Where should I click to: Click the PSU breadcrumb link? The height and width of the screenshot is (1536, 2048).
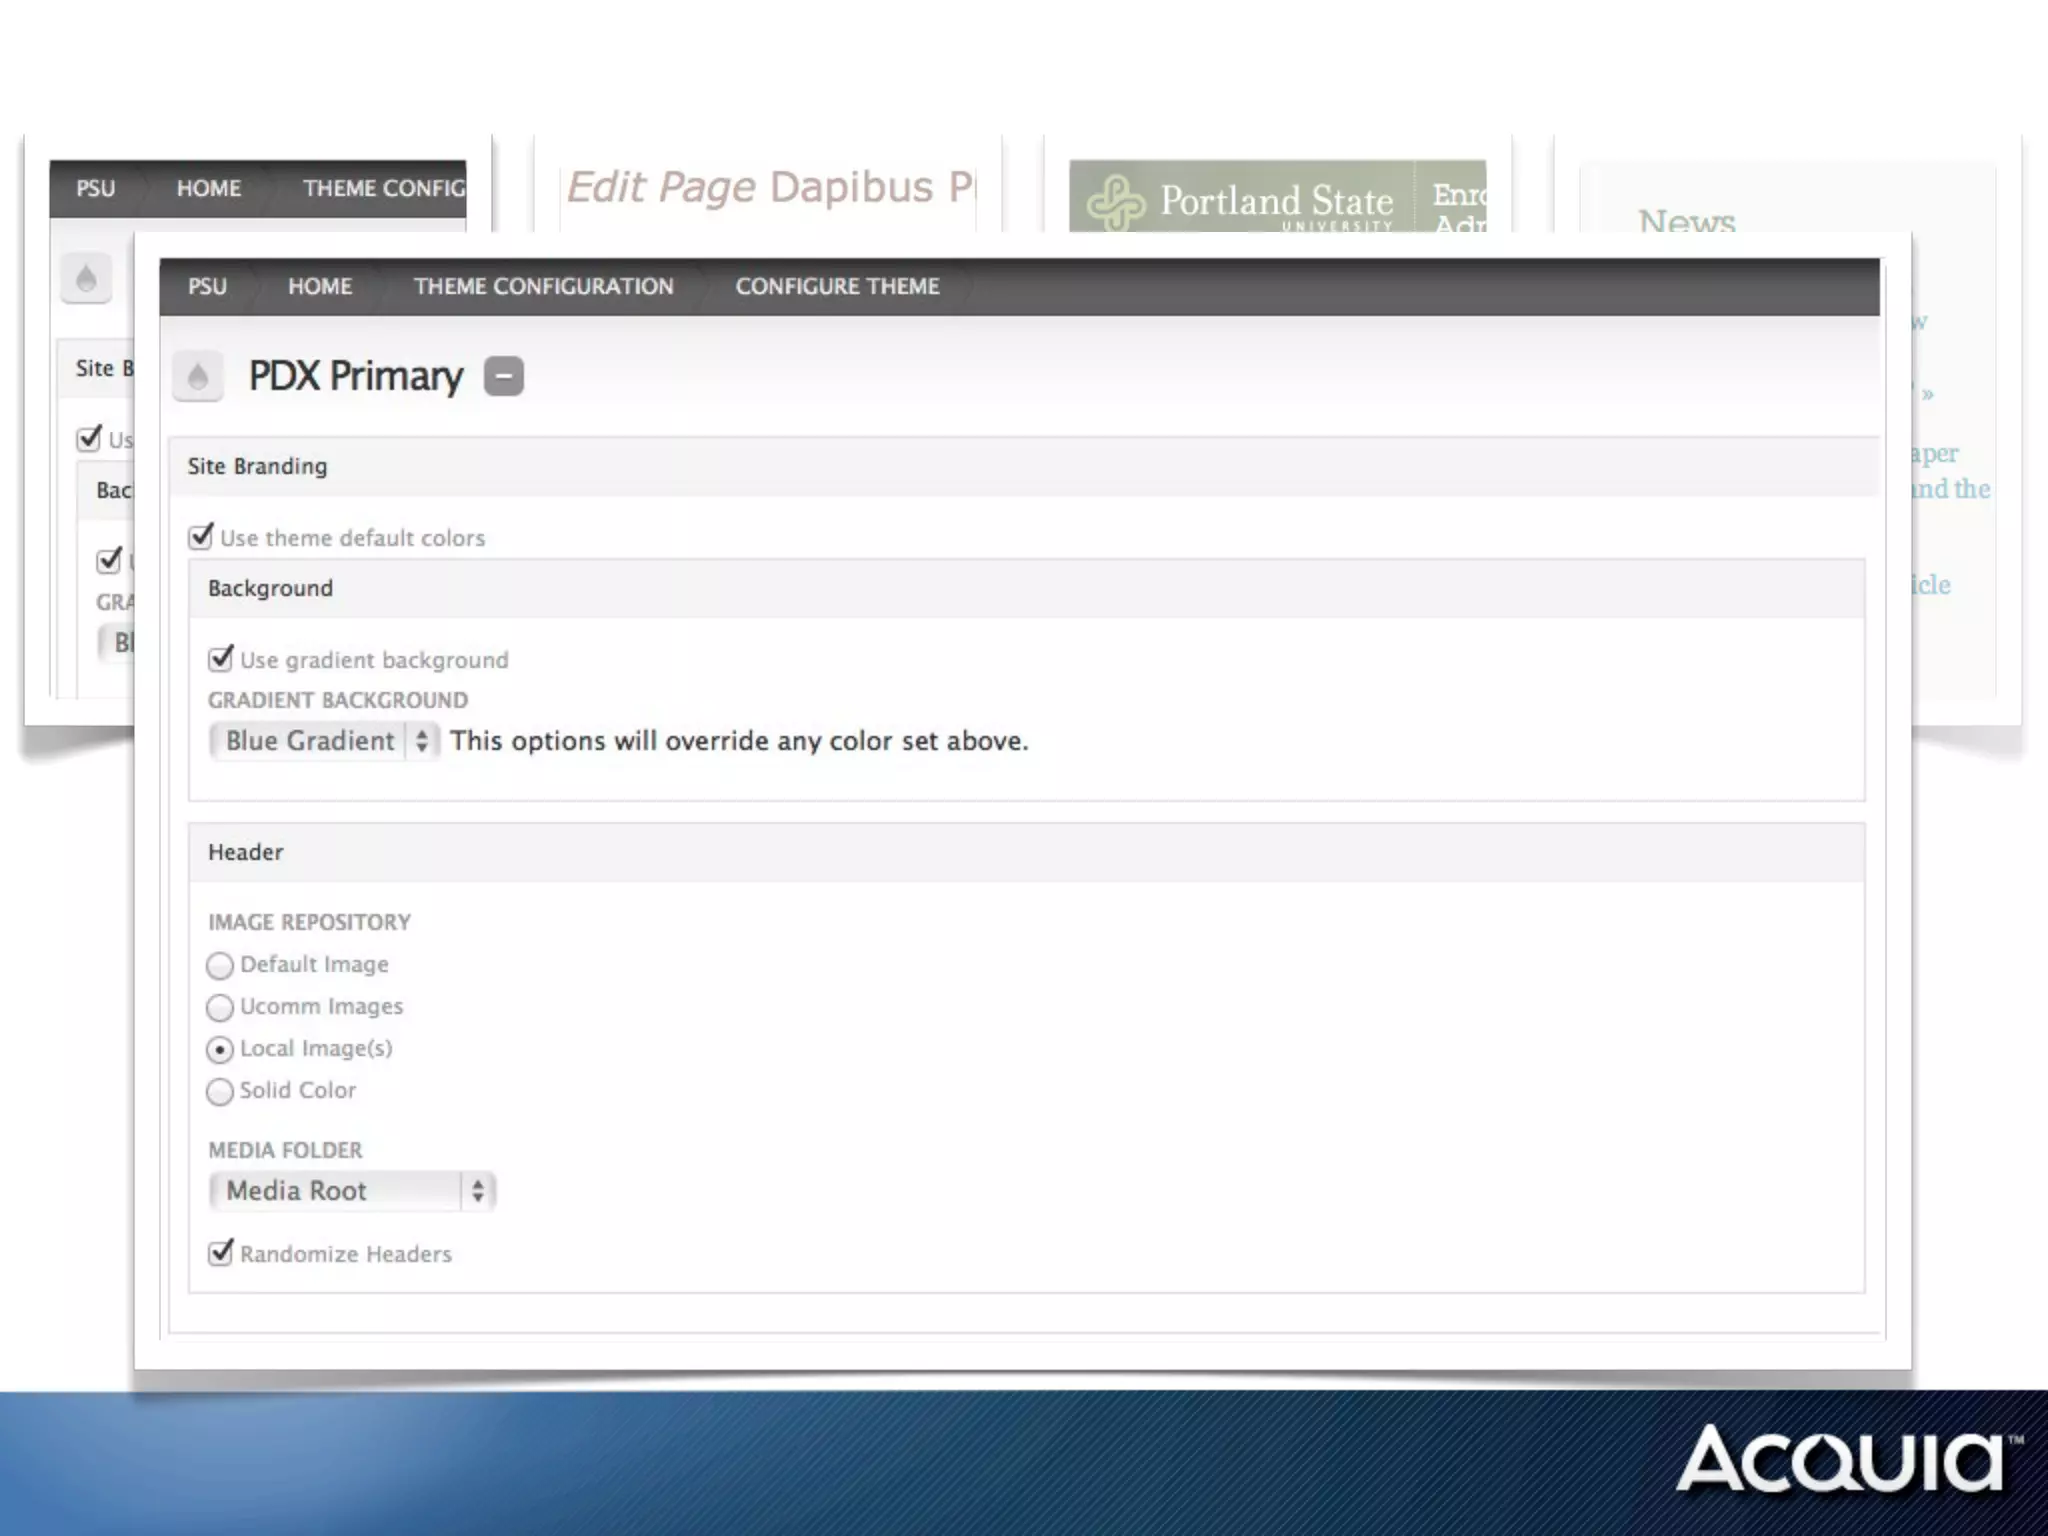(x=207, y=287)
